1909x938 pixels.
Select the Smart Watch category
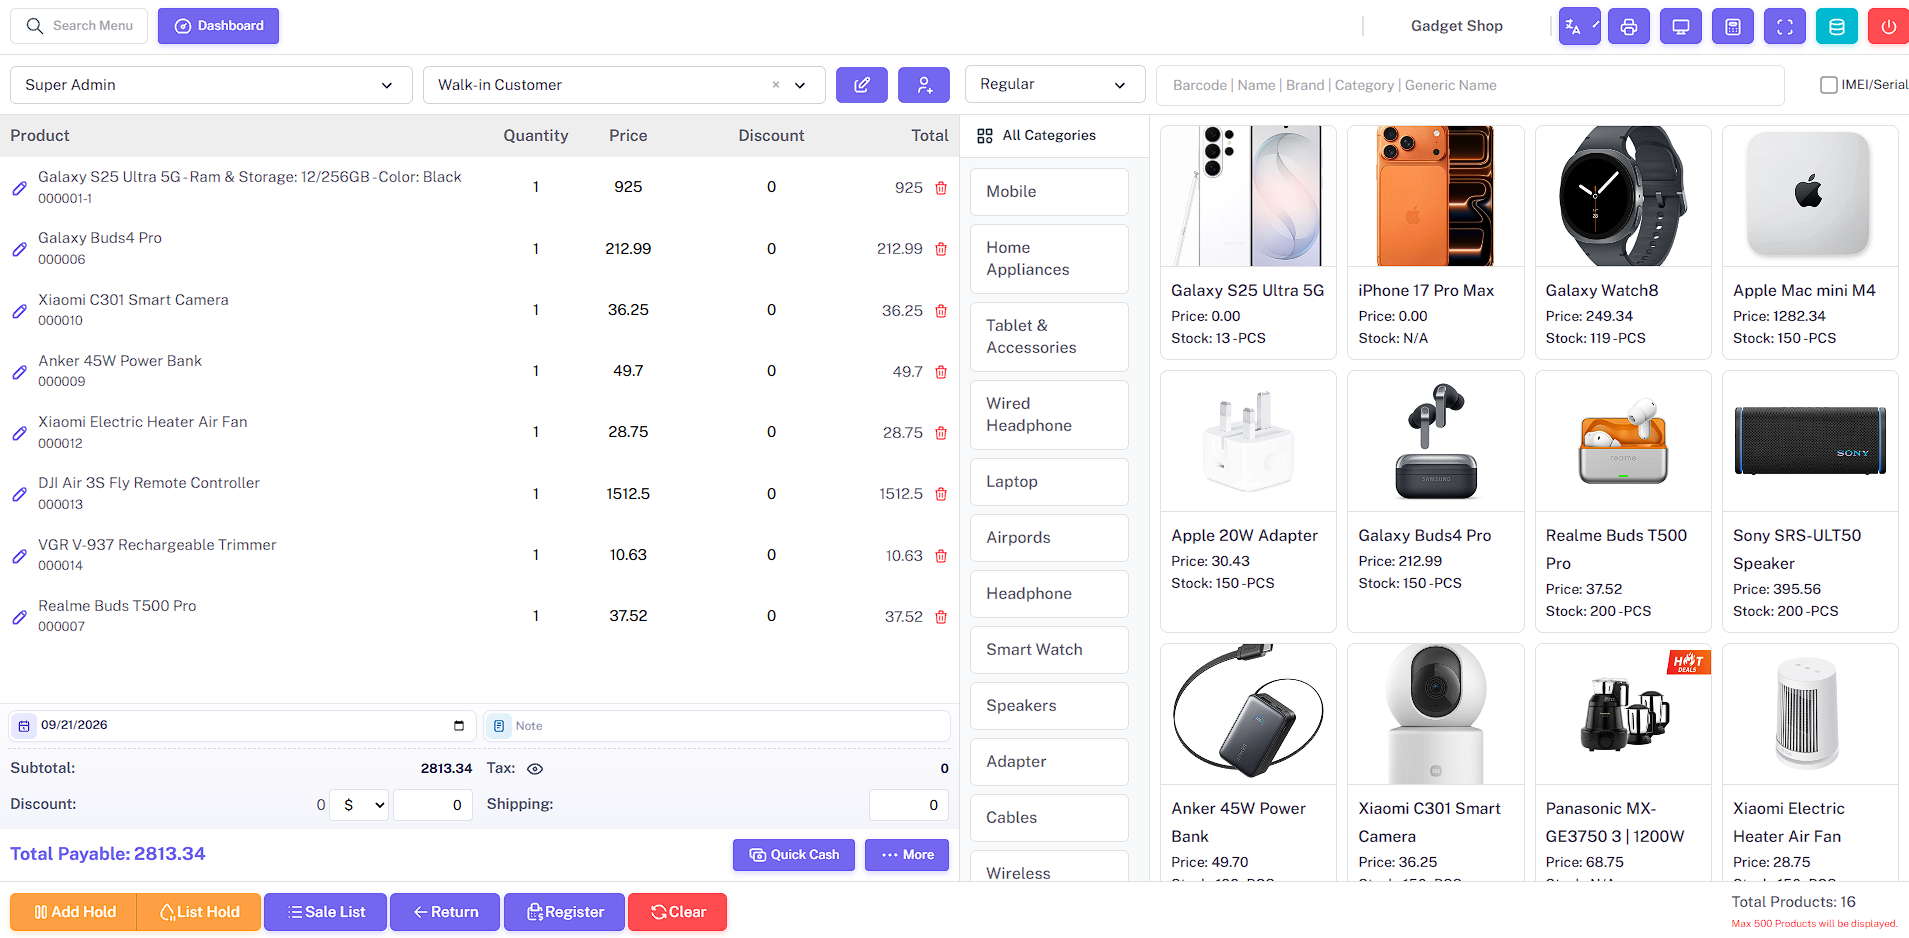click(x=1049, y=650)
